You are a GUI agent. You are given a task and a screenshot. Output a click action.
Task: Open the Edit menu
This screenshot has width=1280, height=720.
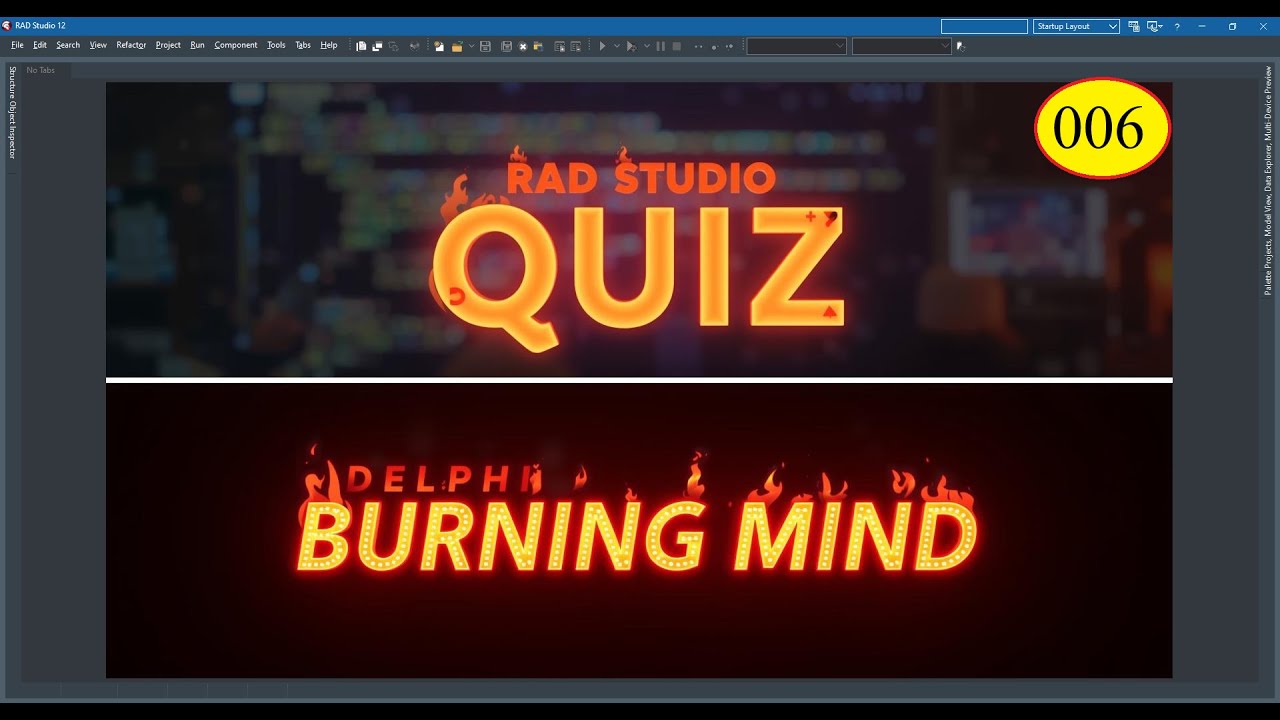coord(40,45)
